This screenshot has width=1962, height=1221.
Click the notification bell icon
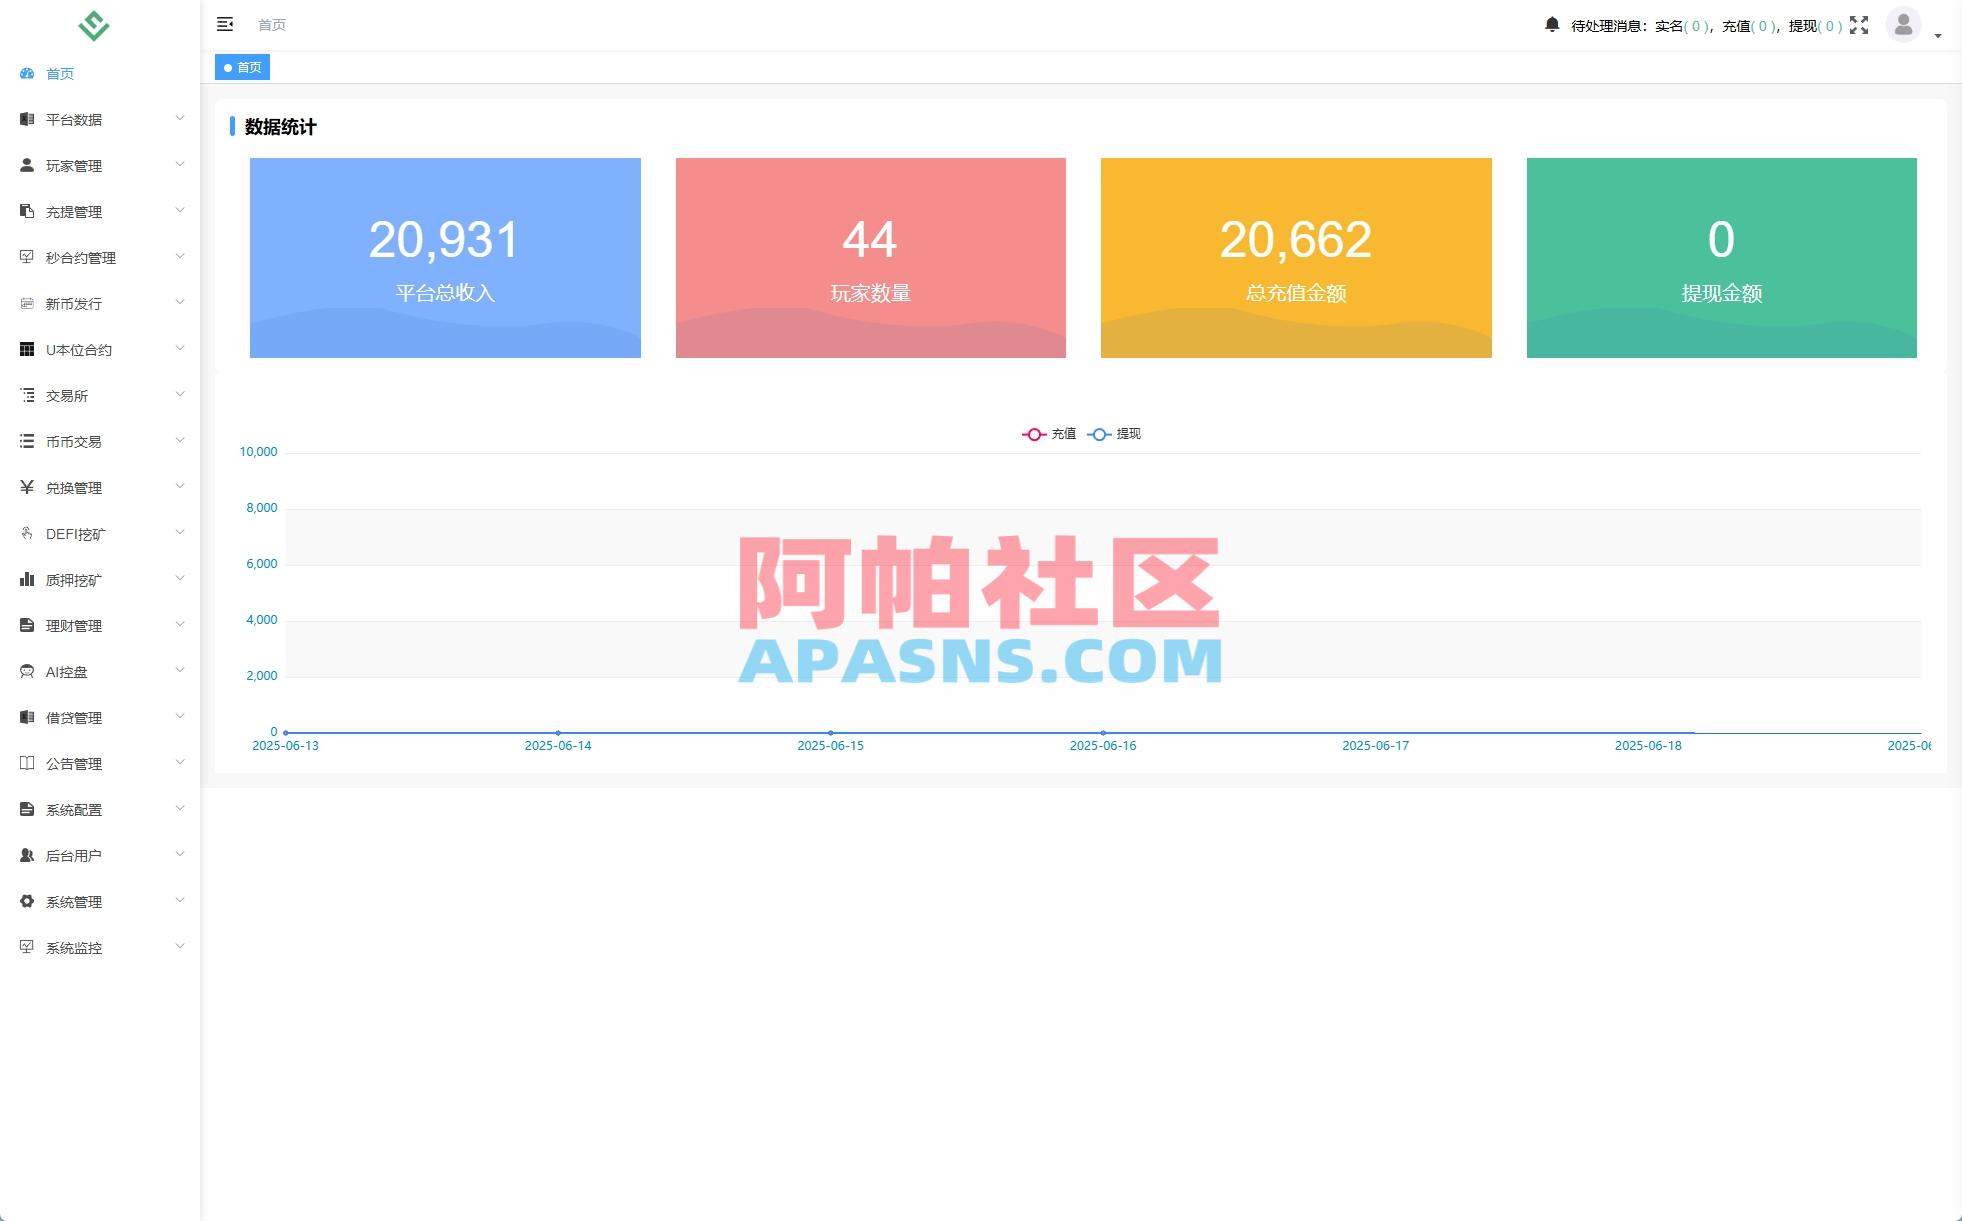tap(1554, 25)
